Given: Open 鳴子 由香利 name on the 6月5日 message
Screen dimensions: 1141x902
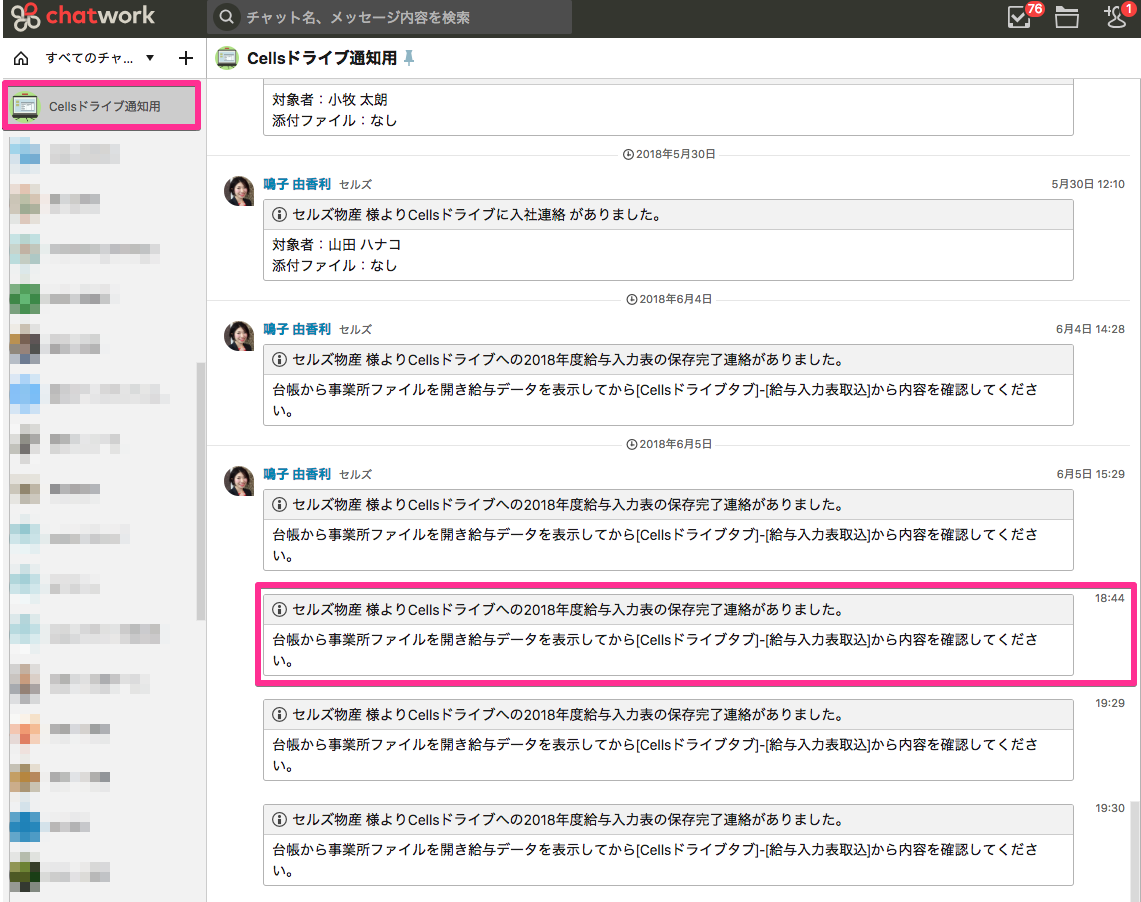Looking at the screenshot, I should (x=297, y=474).
